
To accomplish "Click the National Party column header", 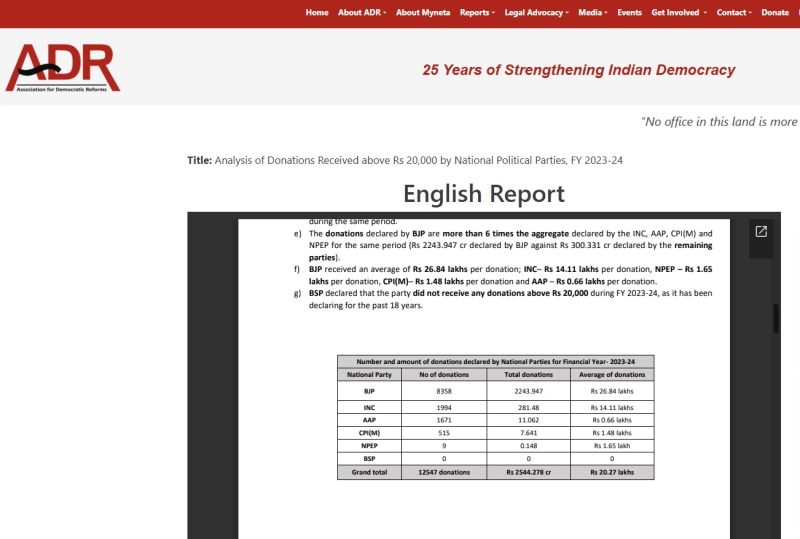I will pos(369,375).
